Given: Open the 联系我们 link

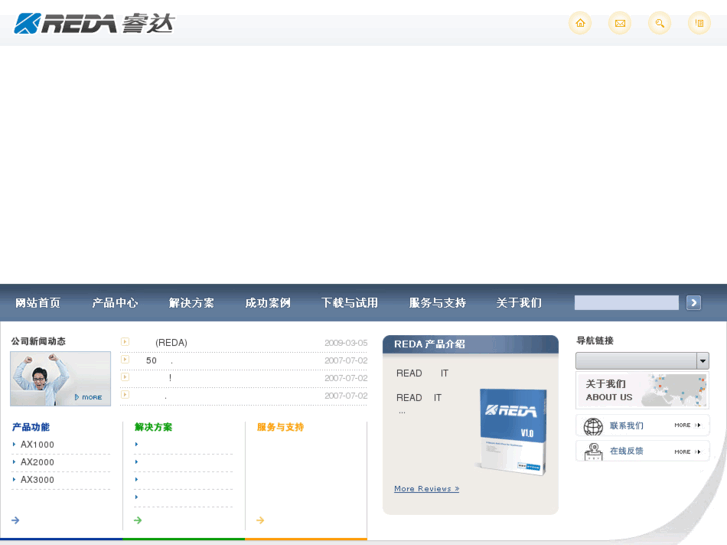Looking at the screenshot, I should 626,426.
